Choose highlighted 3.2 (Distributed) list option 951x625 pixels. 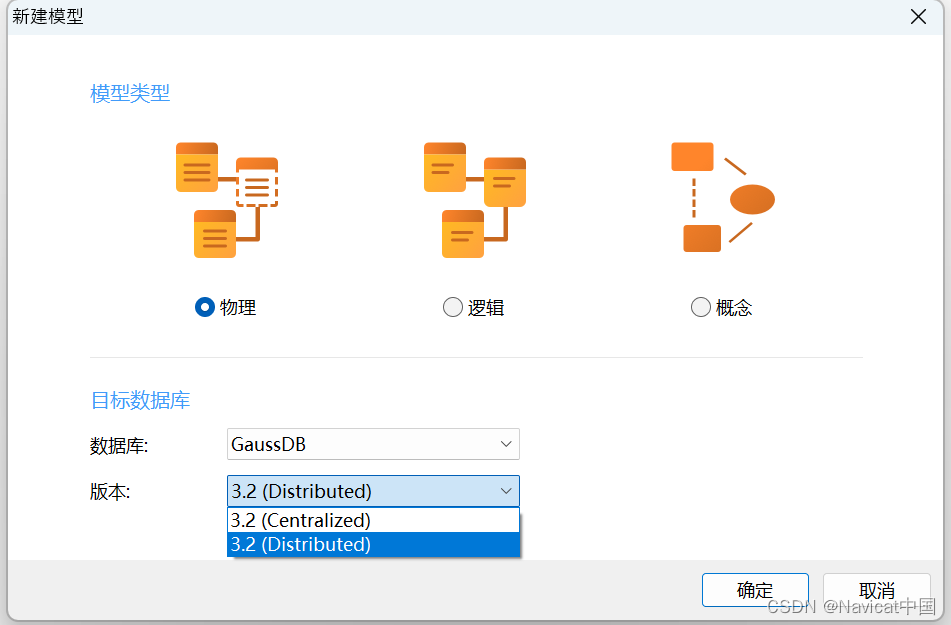point(373,544)
